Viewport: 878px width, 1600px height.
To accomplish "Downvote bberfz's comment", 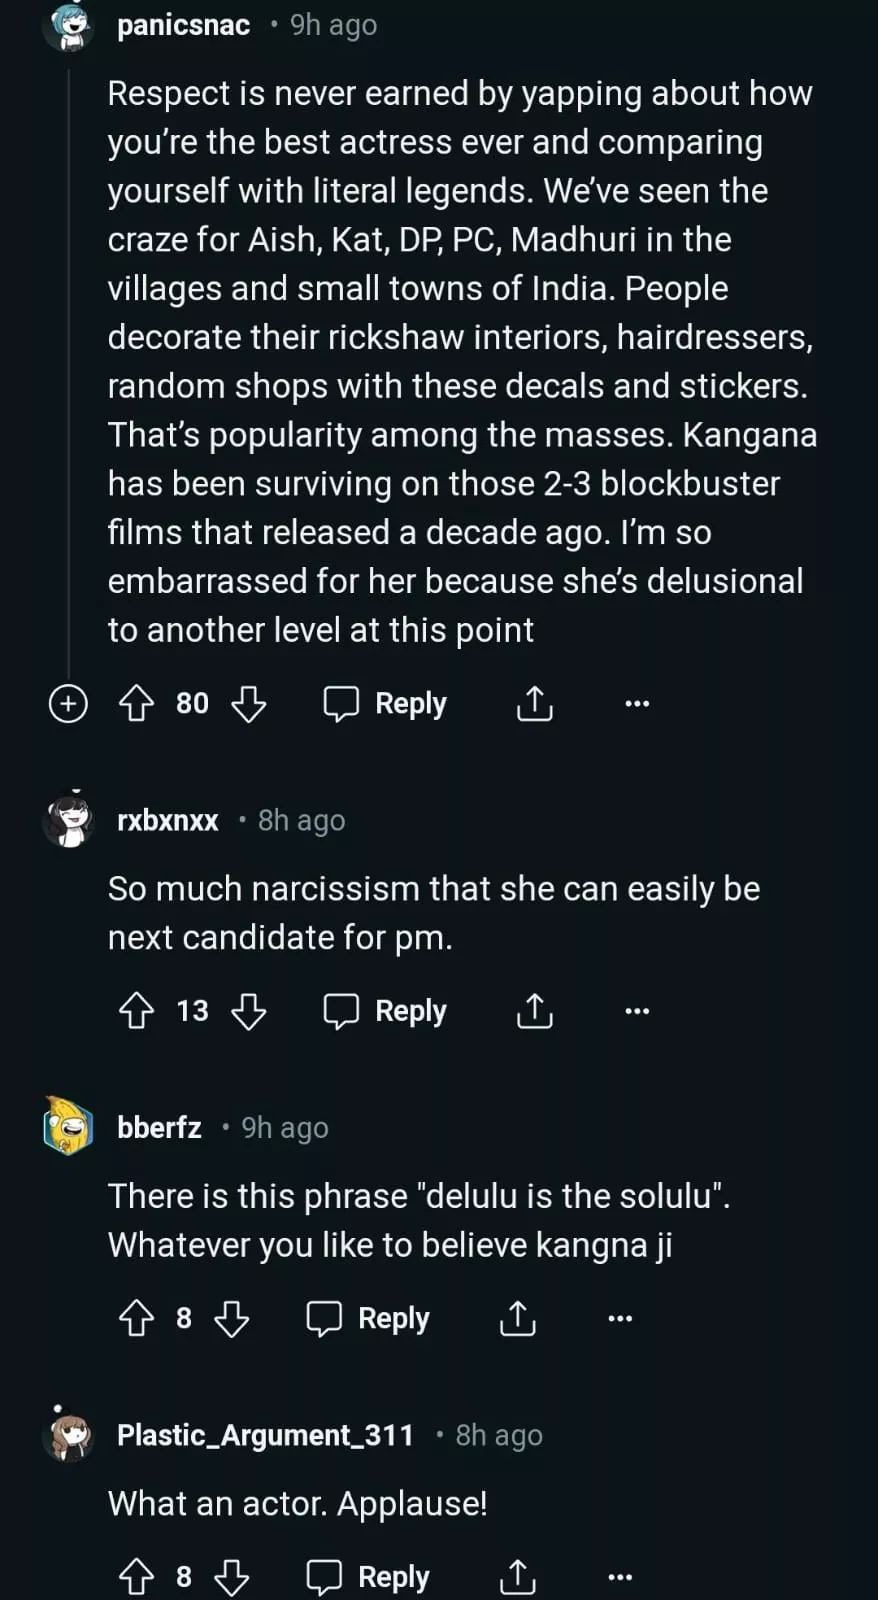I will [231, 1318].
